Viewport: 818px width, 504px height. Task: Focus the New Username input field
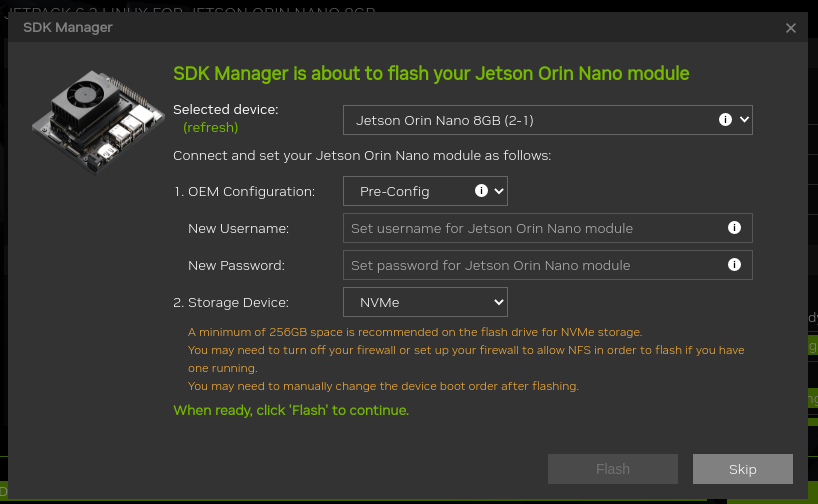pyautogui.click(x=547, y=228)
